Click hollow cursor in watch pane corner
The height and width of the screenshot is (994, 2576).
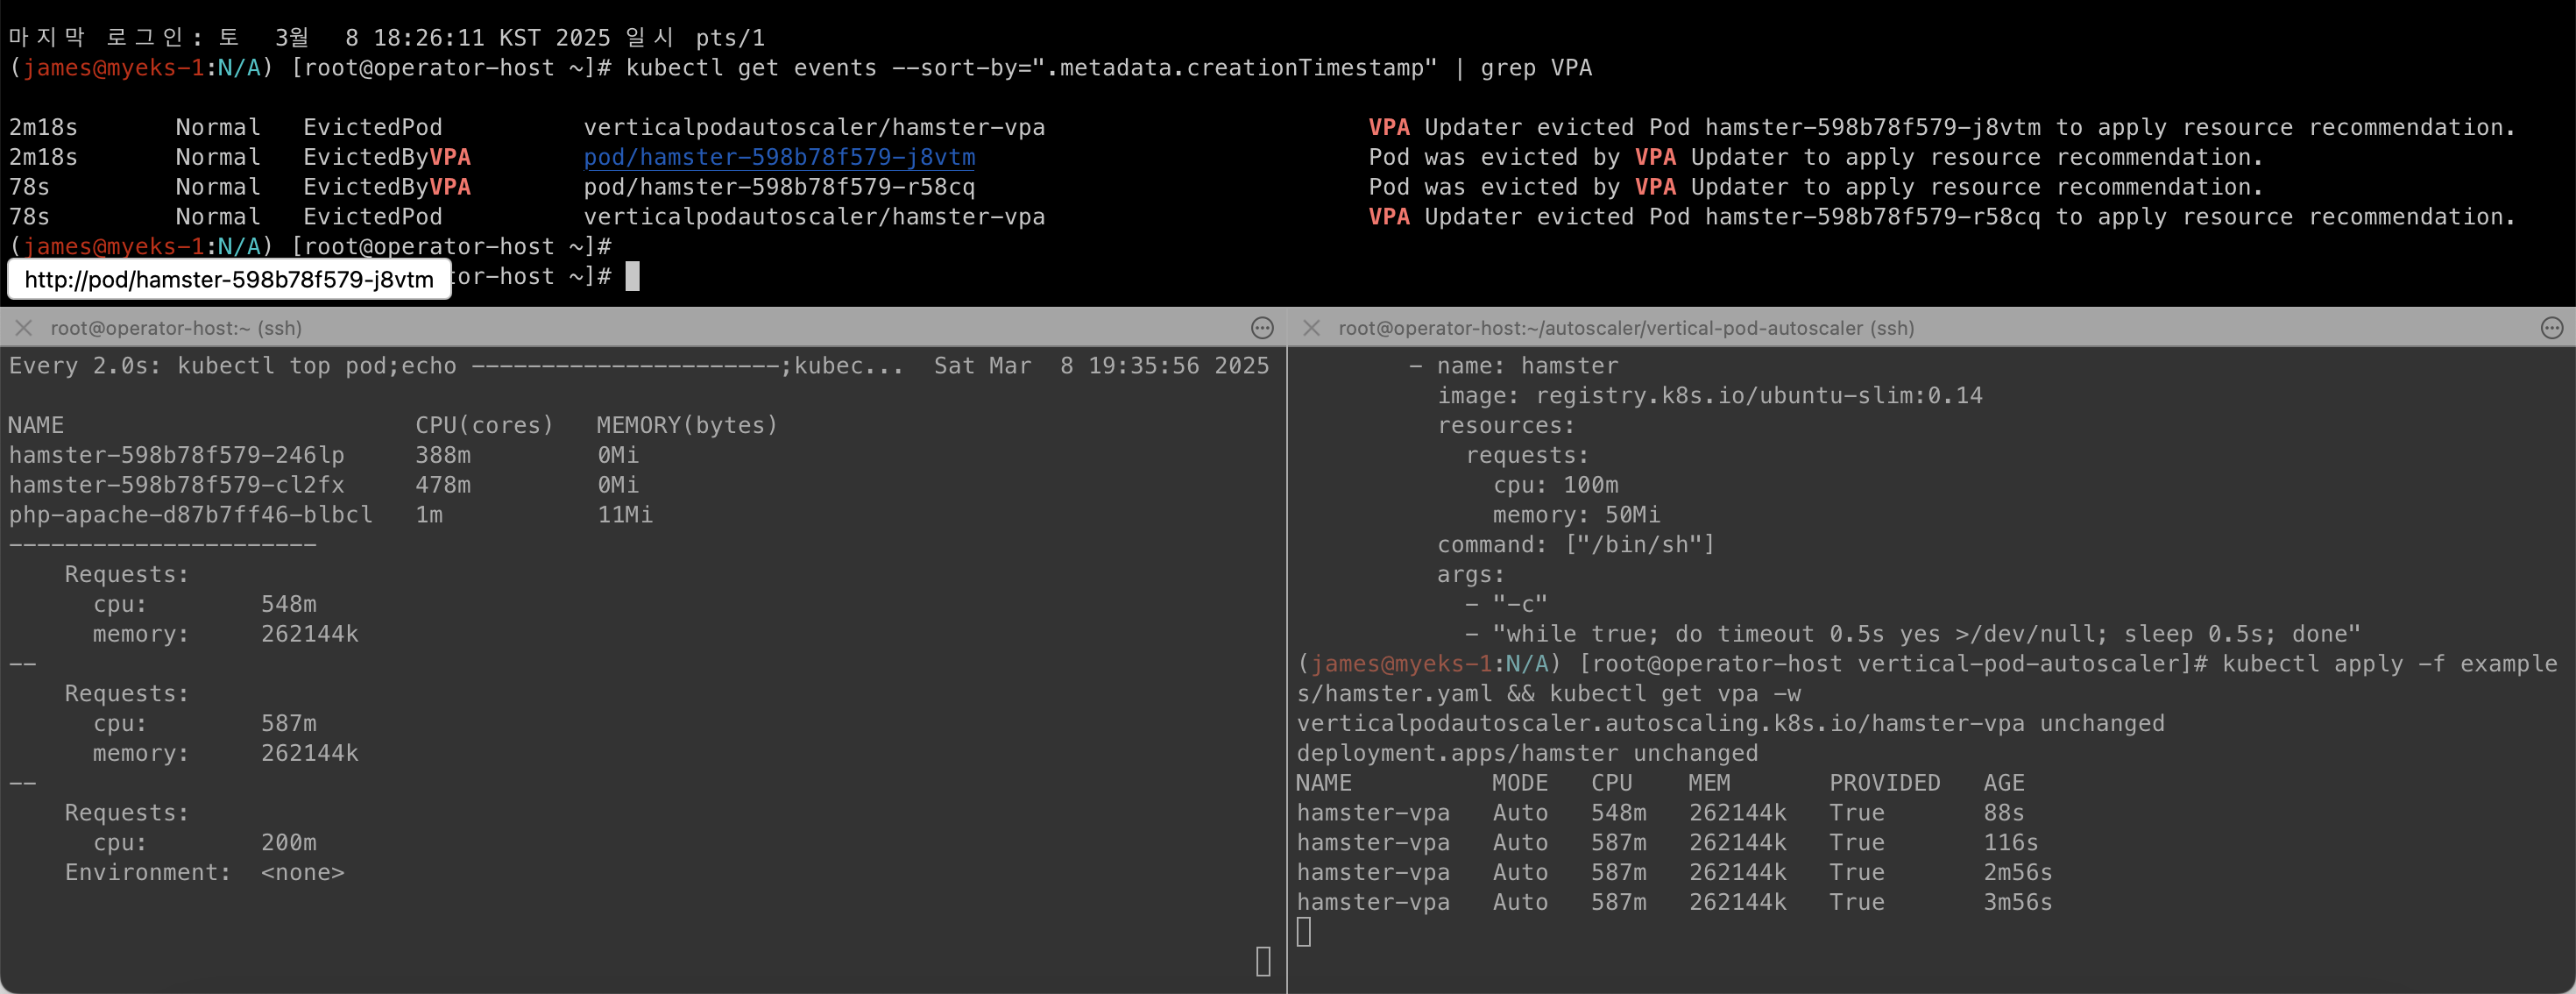(x=1263, y=961)
